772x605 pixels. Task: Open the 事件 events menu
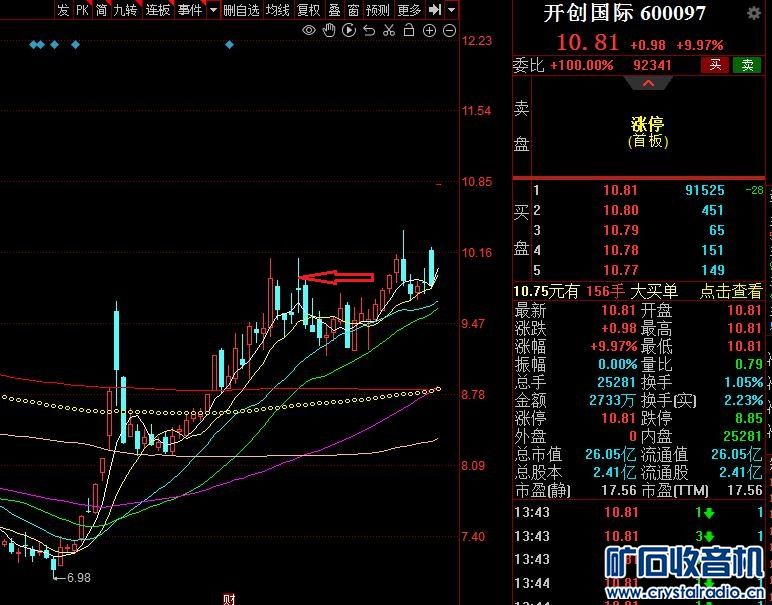pyautogui.click(x=190, y=9)
